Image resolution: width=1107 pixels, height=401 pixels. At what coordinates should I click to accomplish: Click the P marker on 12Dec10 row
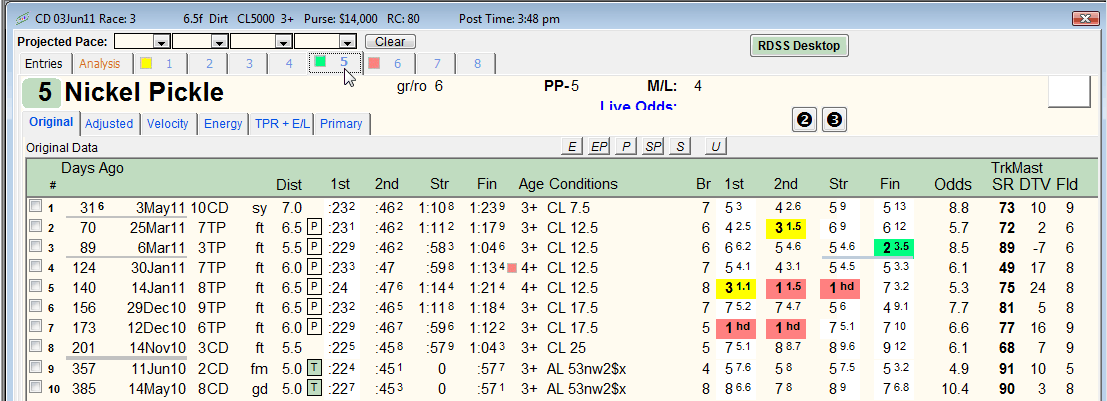[x=315, y=328]
